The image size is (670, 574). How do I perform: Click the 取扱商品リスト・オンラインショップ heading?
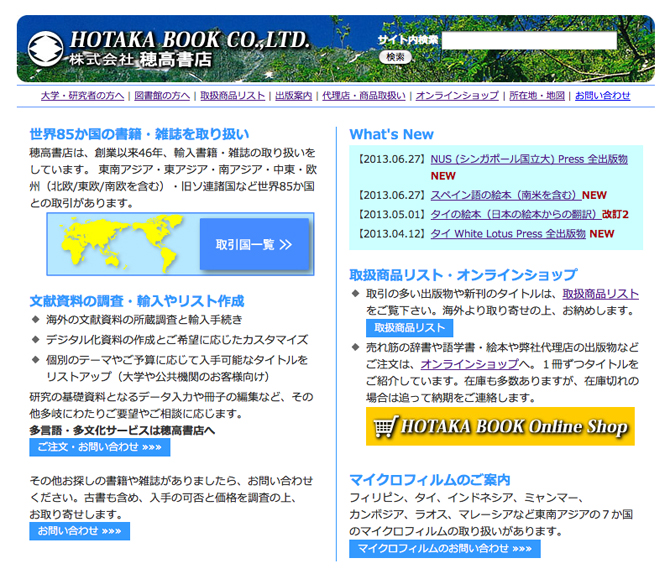[463, 275]
